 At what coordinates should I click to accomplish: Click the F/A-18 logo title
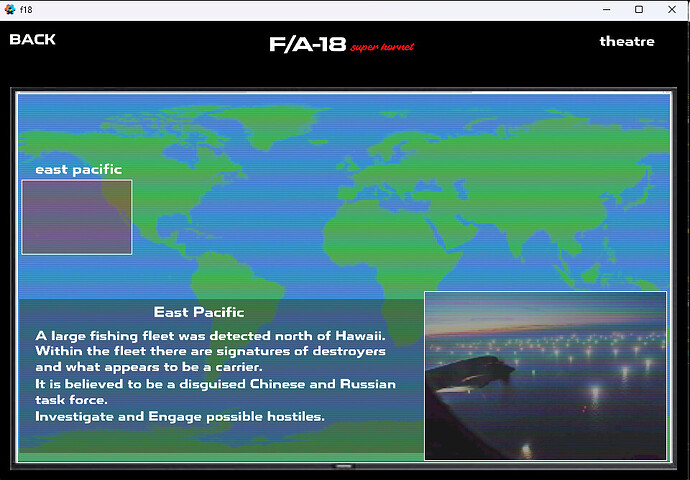click(307, 45)
